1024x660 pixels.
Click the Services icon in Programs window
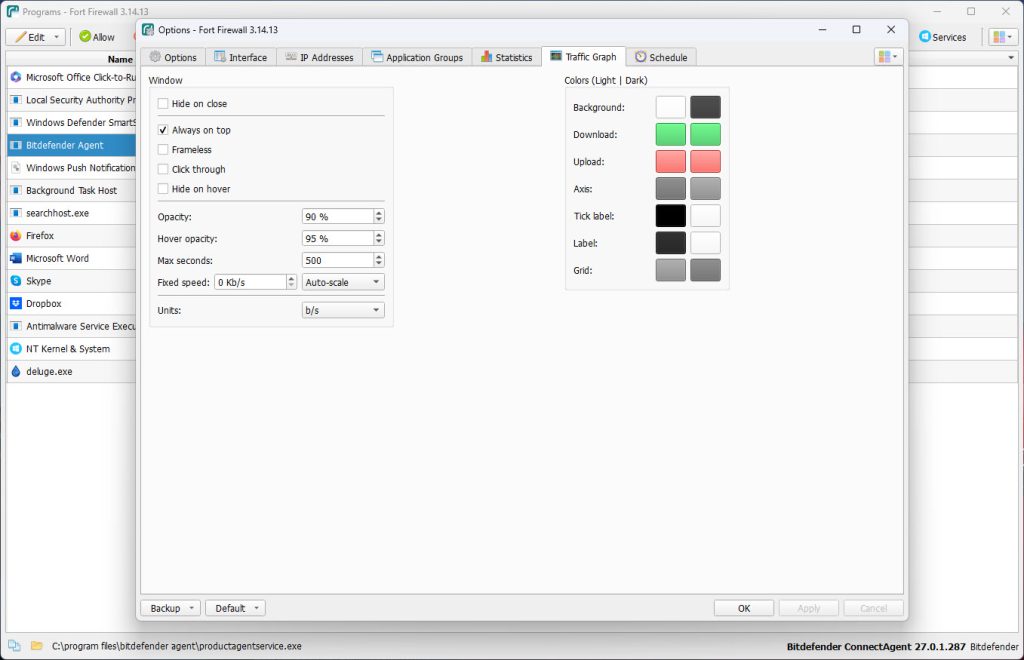pyautogui.click(x=924, y=37)
